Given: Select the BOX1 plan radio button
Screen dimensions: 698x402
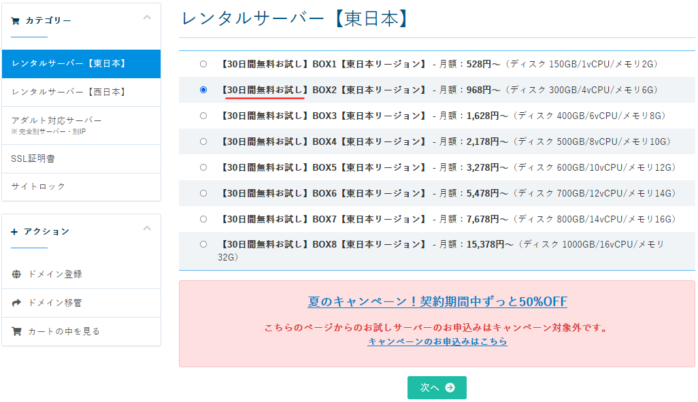Looking at the screenshot, I should coord(204,64).
